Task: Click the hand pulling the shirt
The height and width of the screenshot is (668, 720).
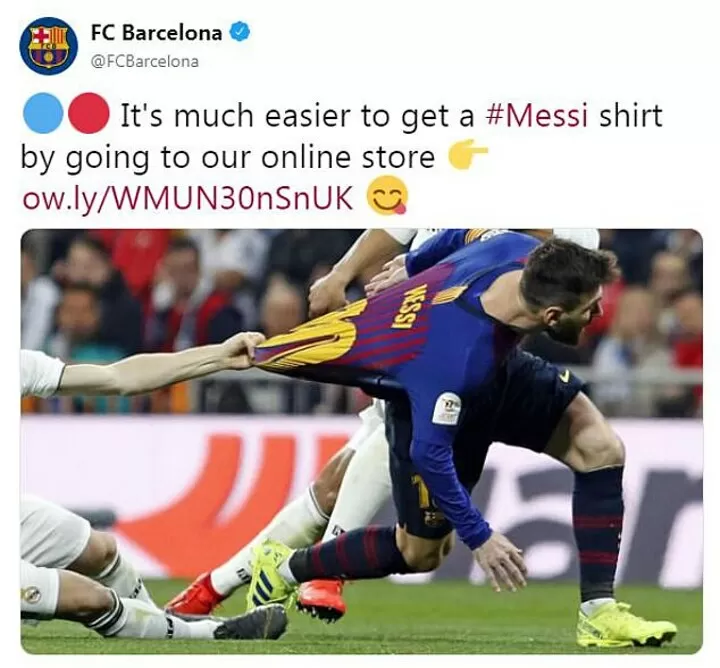Action: point(242,350)
